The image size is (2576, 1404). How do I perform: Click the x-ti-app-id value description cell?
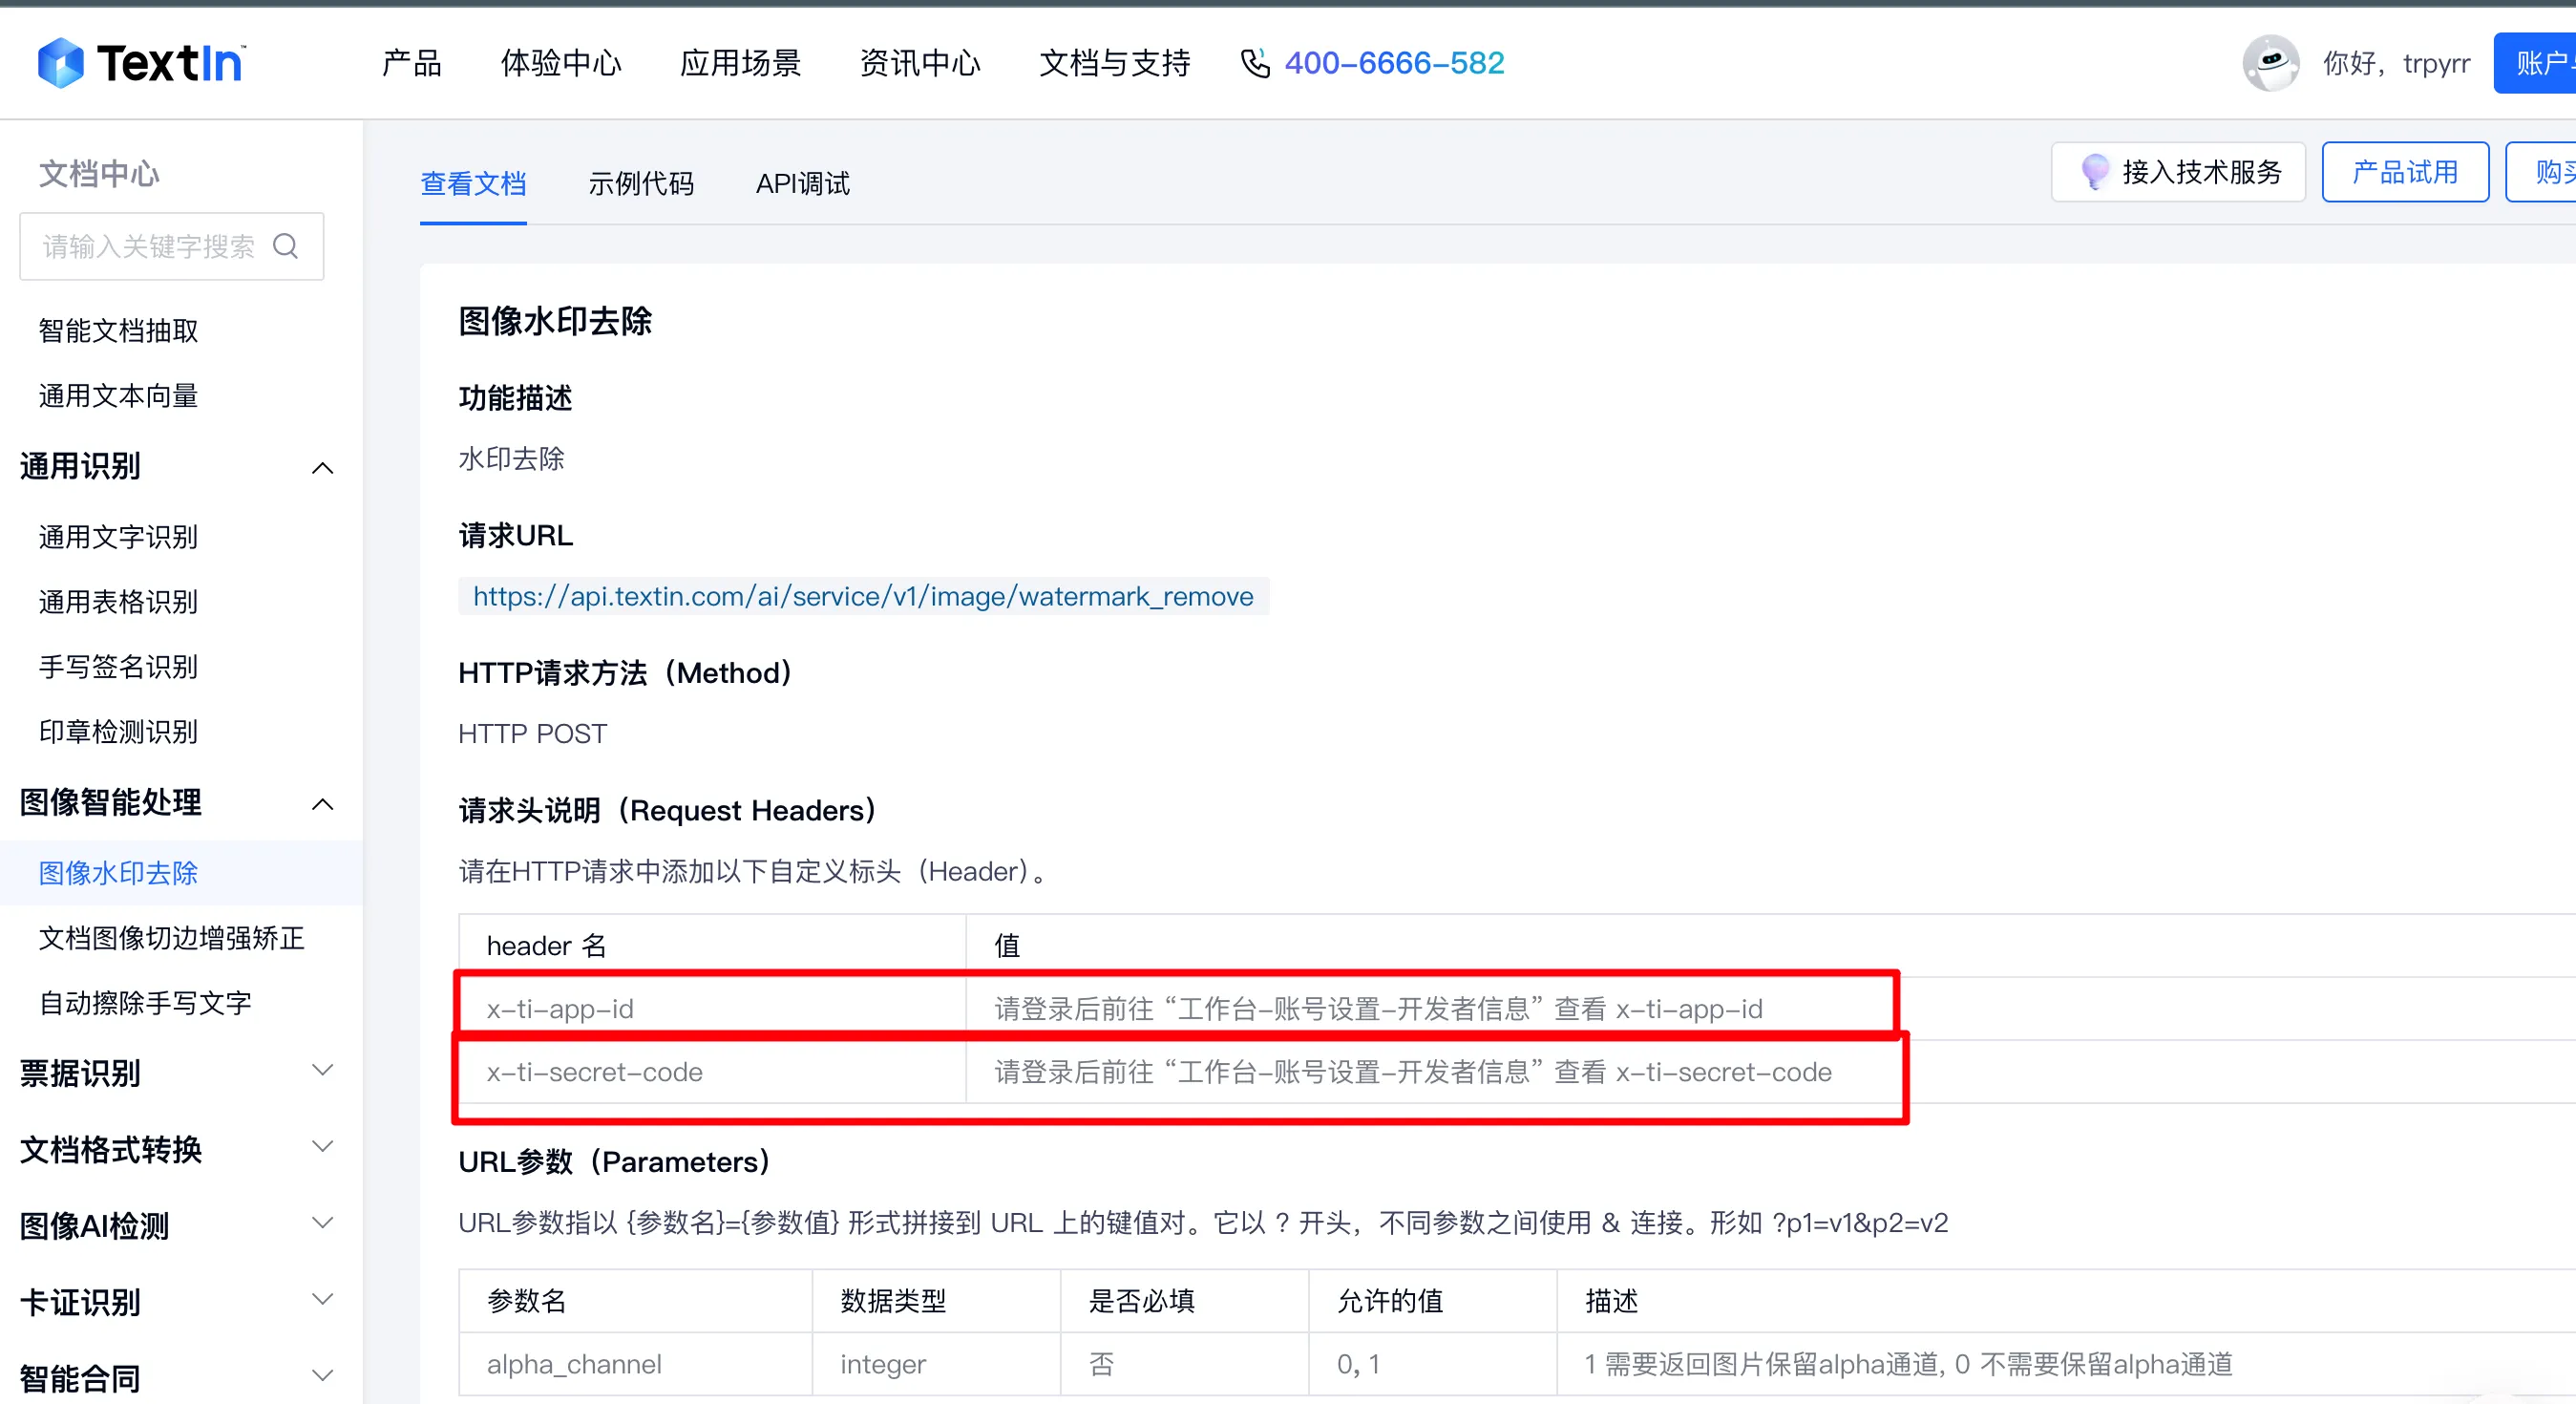point(1770,1009)
